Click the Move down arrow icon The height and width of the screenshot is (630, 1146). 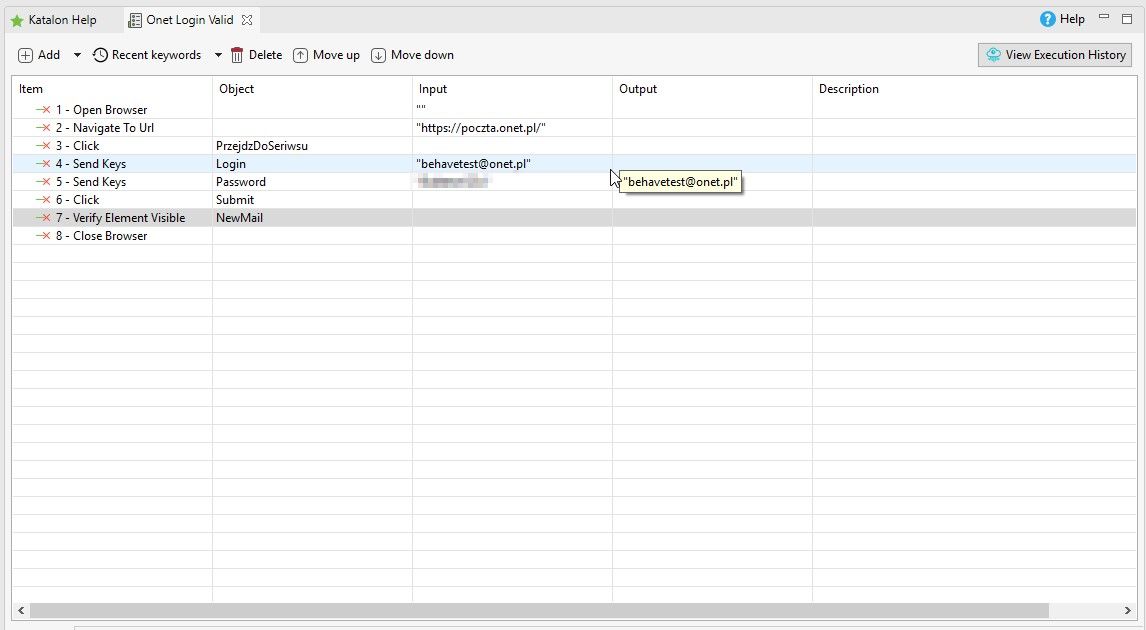point(378,55)
